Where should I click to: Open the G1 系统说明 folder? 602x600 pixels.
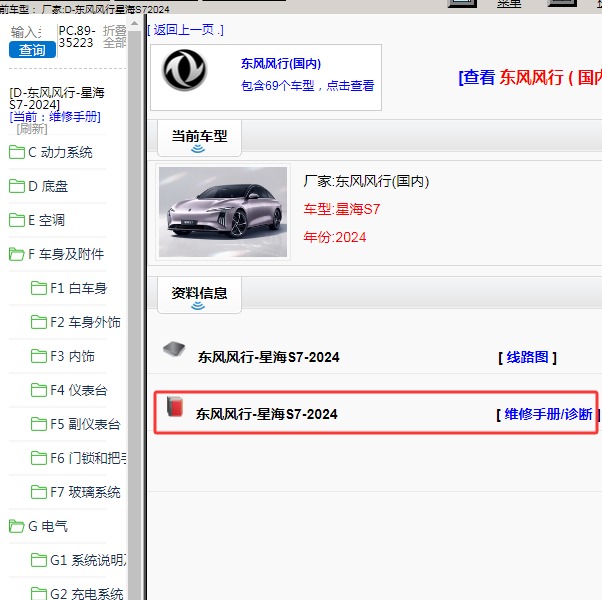79,560
